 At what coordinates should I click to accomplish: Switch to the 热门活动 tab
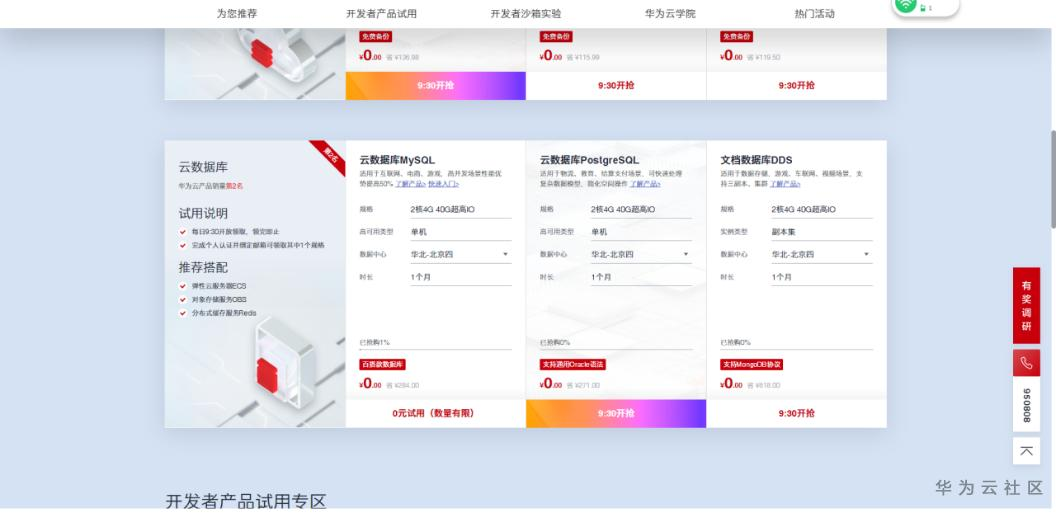(x=814, y=13)
